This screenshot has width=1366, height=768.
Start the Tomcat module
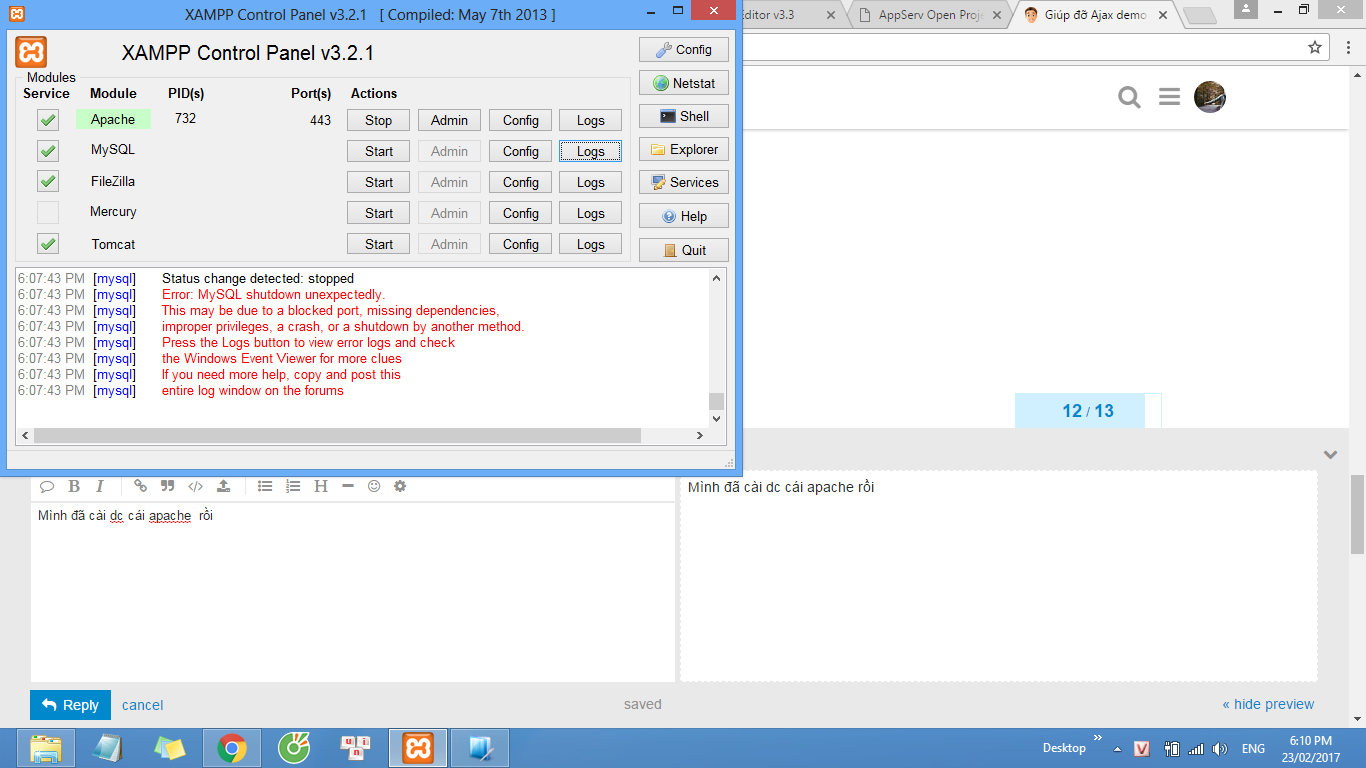(x=379, y=244)
